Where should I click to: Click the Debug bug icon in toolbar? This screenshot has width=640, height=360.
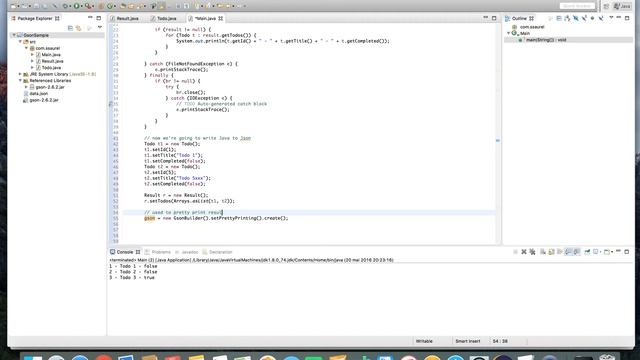(65, 6)
